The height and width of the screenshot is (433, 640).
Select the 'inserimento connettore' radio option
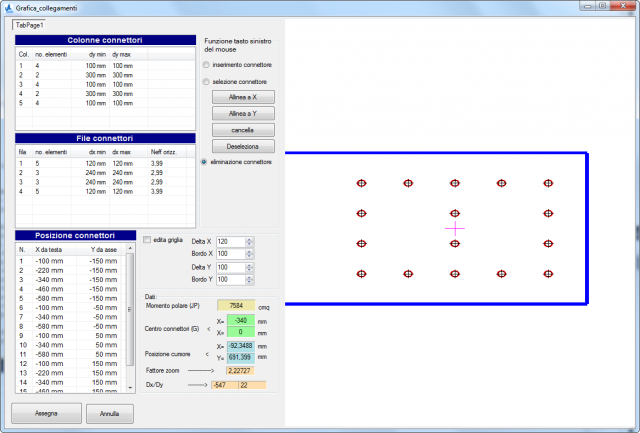(x=206, y=64)
